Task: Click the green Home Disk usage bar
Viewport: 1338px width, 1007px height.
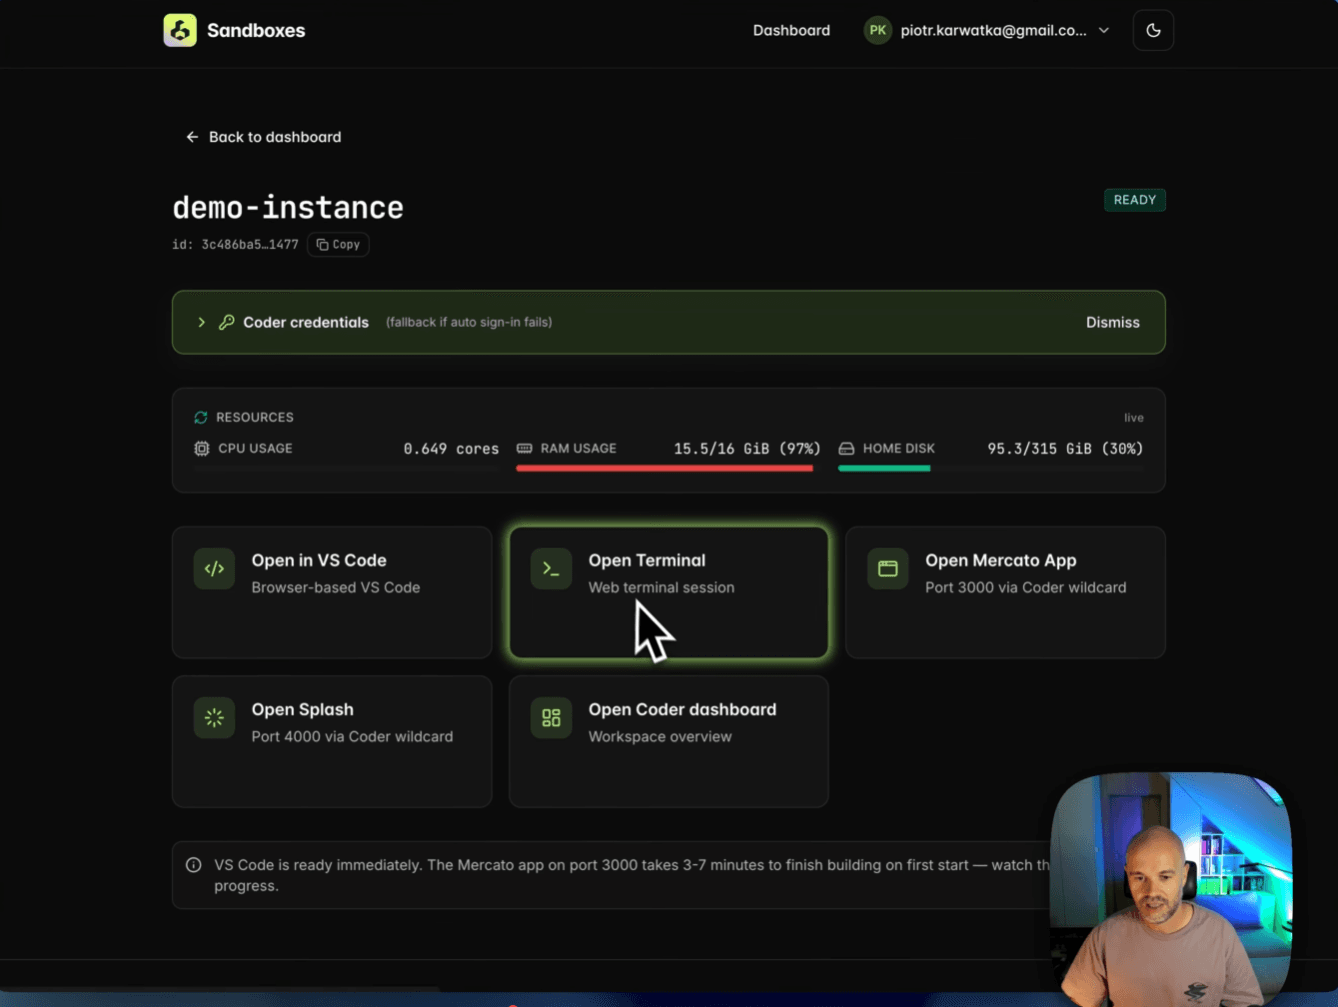Action: pyautogui.click(x=884, y=468)
